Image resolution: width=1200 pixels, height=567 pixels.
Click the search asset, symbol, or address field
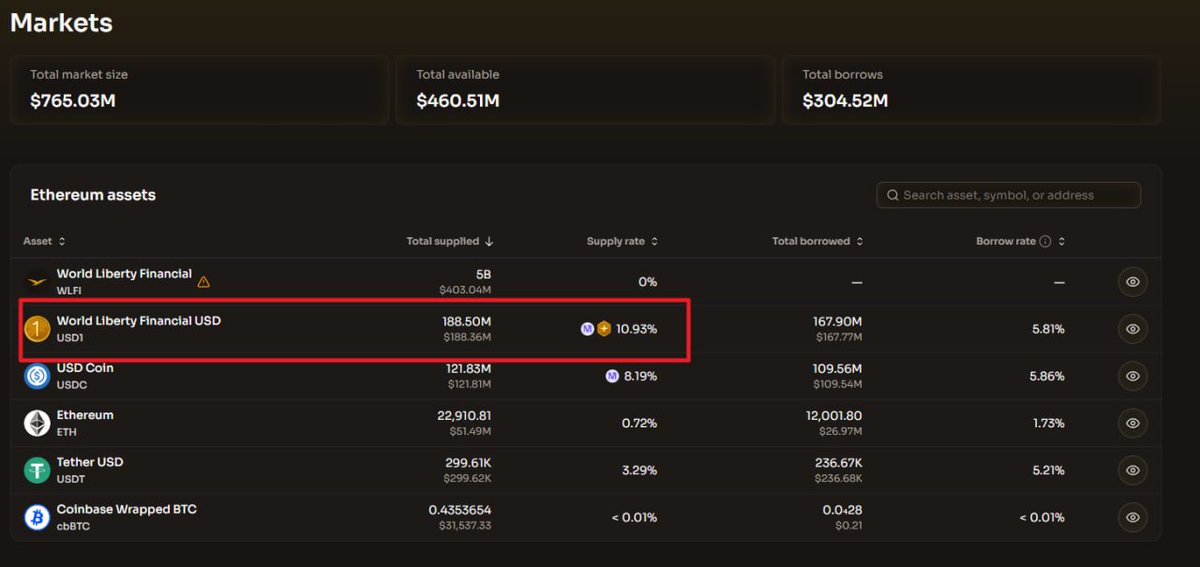pyautogui.click(x=1008, y=195)
